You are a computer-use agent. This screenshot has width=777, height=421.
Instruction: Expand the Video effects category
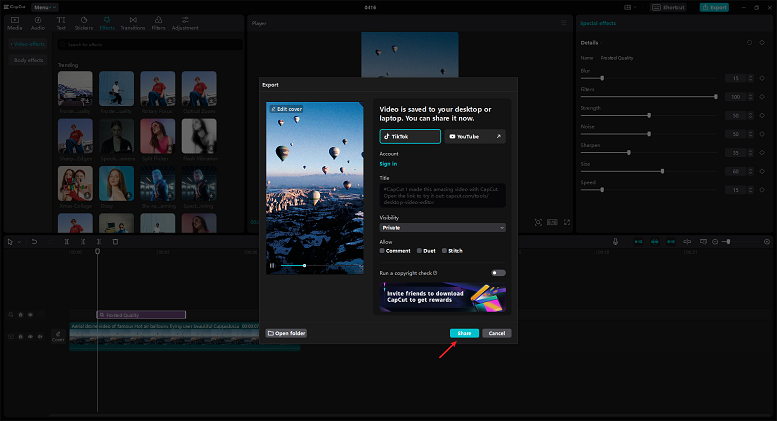[28, 45]
